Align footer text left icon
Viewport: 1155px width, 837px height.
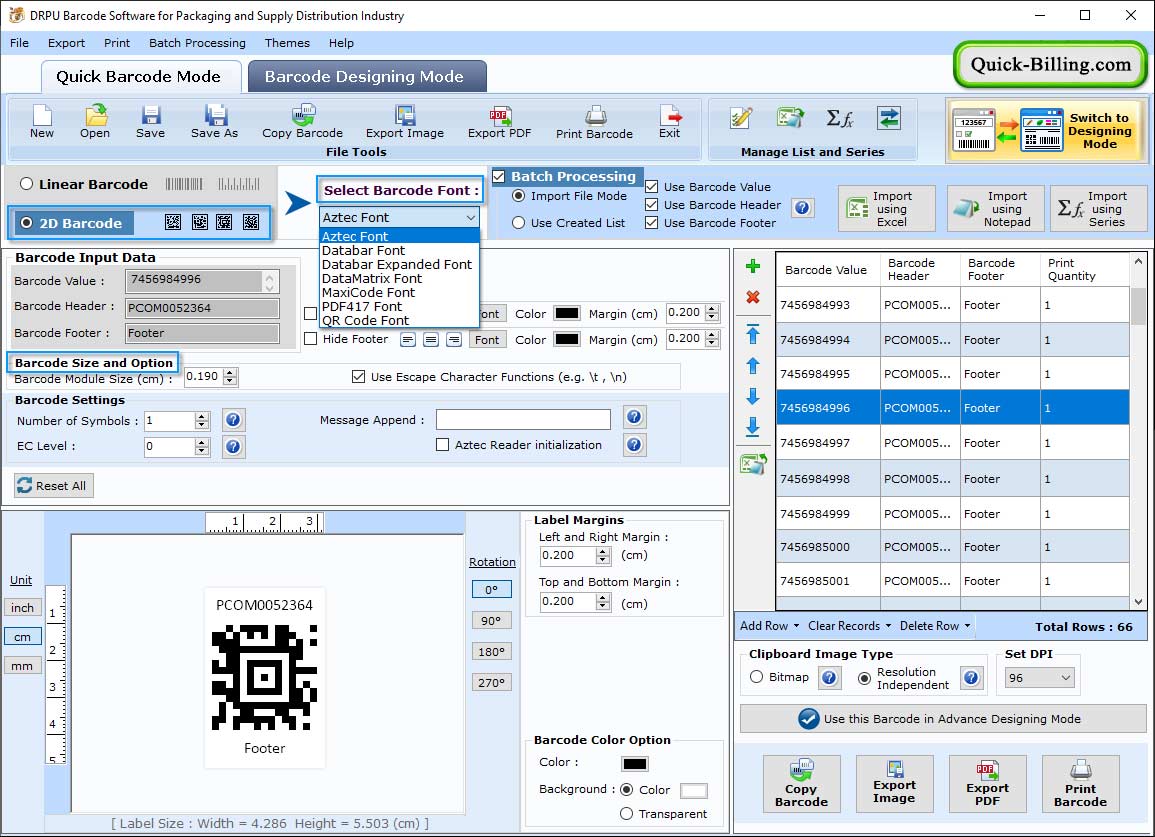(x=408, y=340)
